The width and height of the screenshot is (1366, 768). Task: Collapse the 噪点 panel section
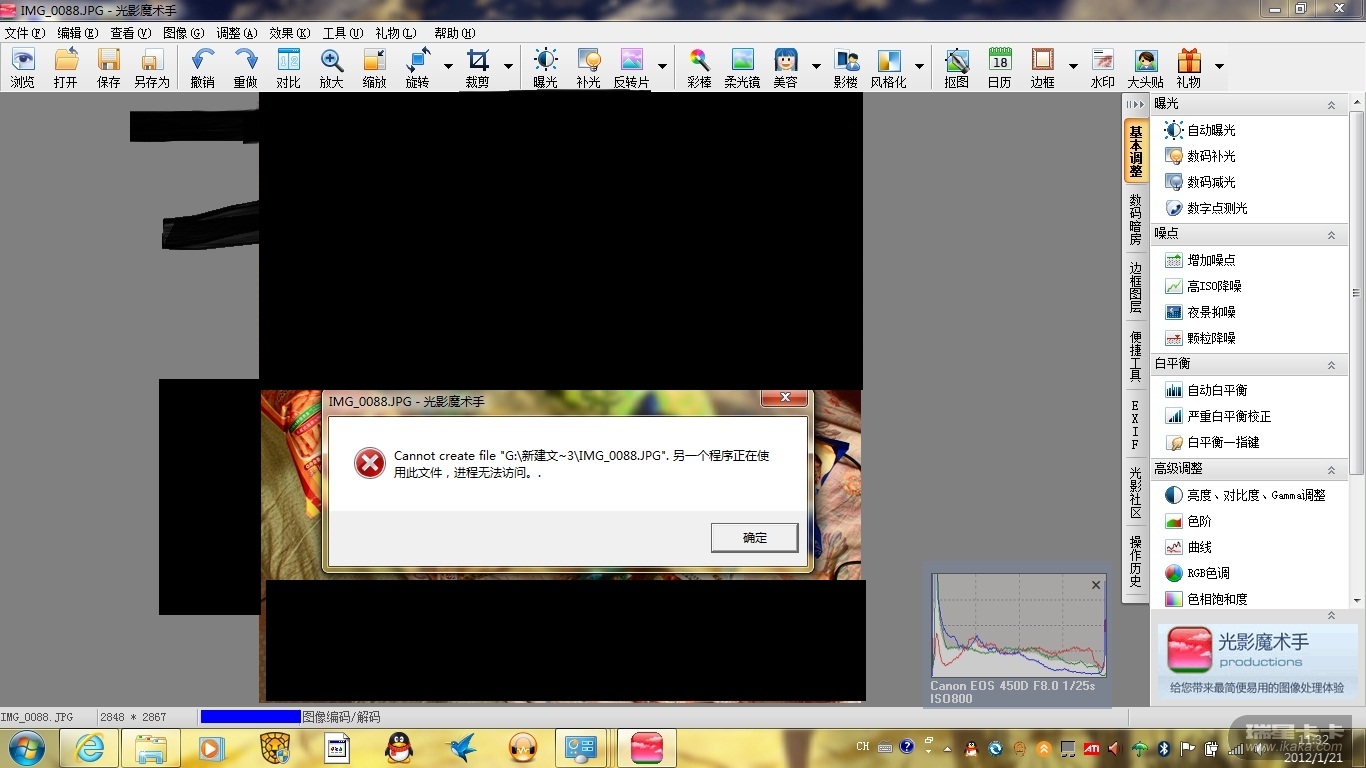coord(1331,235)
